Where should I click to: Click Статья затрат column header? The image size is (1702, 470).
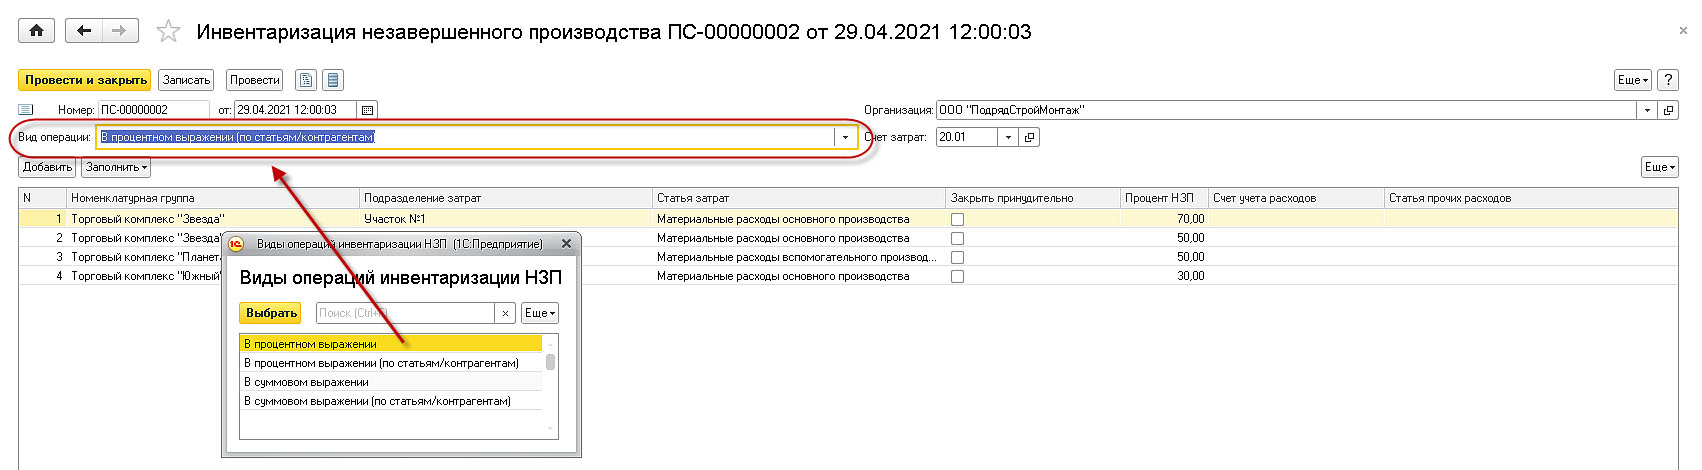799,198
